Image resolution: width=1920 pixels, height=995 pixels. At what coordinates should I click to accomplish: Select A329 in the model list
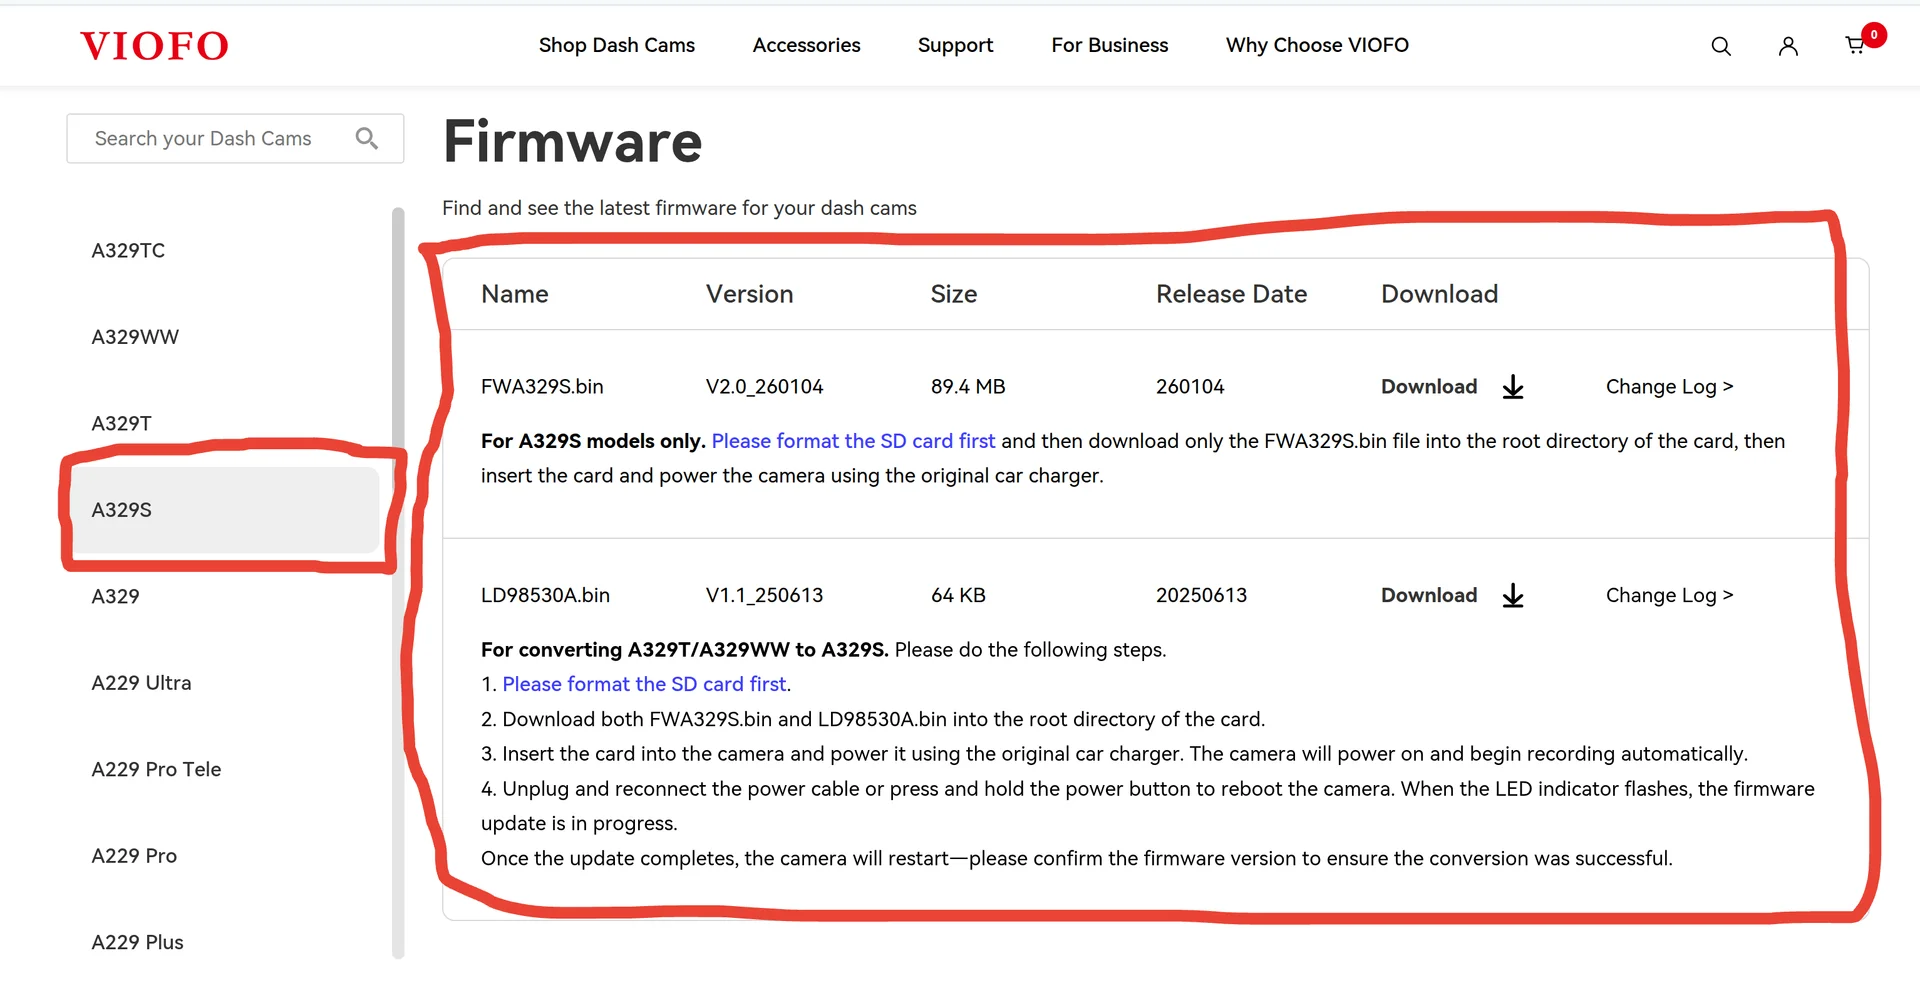(115, 596)
